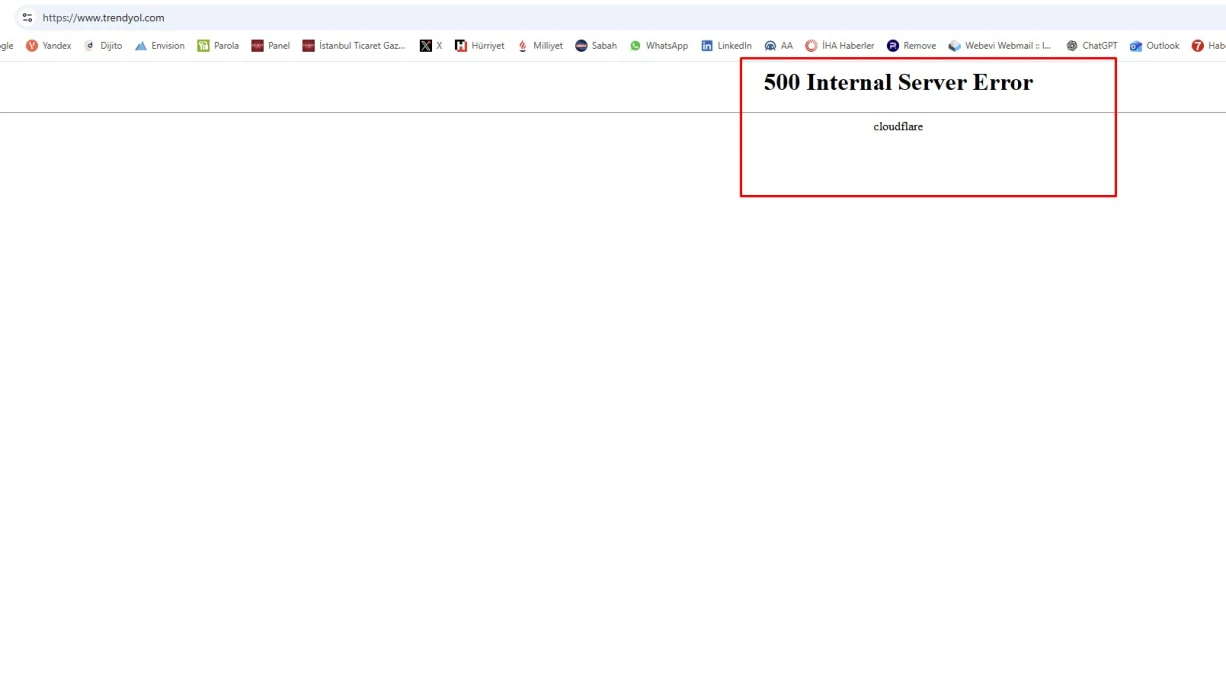This screenshot has width=1226, height=700.
Task: Open the Webevi Webmail bookmark
Action: tap(1000, 46)
